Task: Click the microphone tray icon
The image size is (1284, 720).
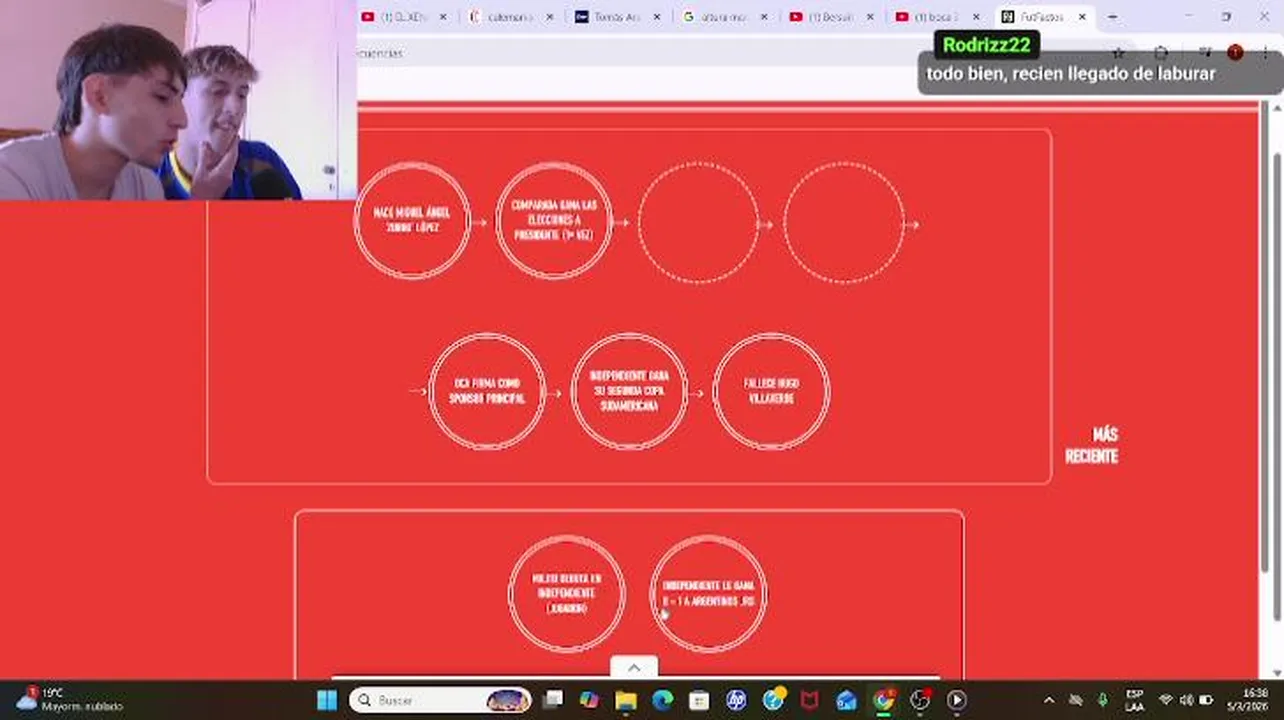Action: coord(1103,700)
